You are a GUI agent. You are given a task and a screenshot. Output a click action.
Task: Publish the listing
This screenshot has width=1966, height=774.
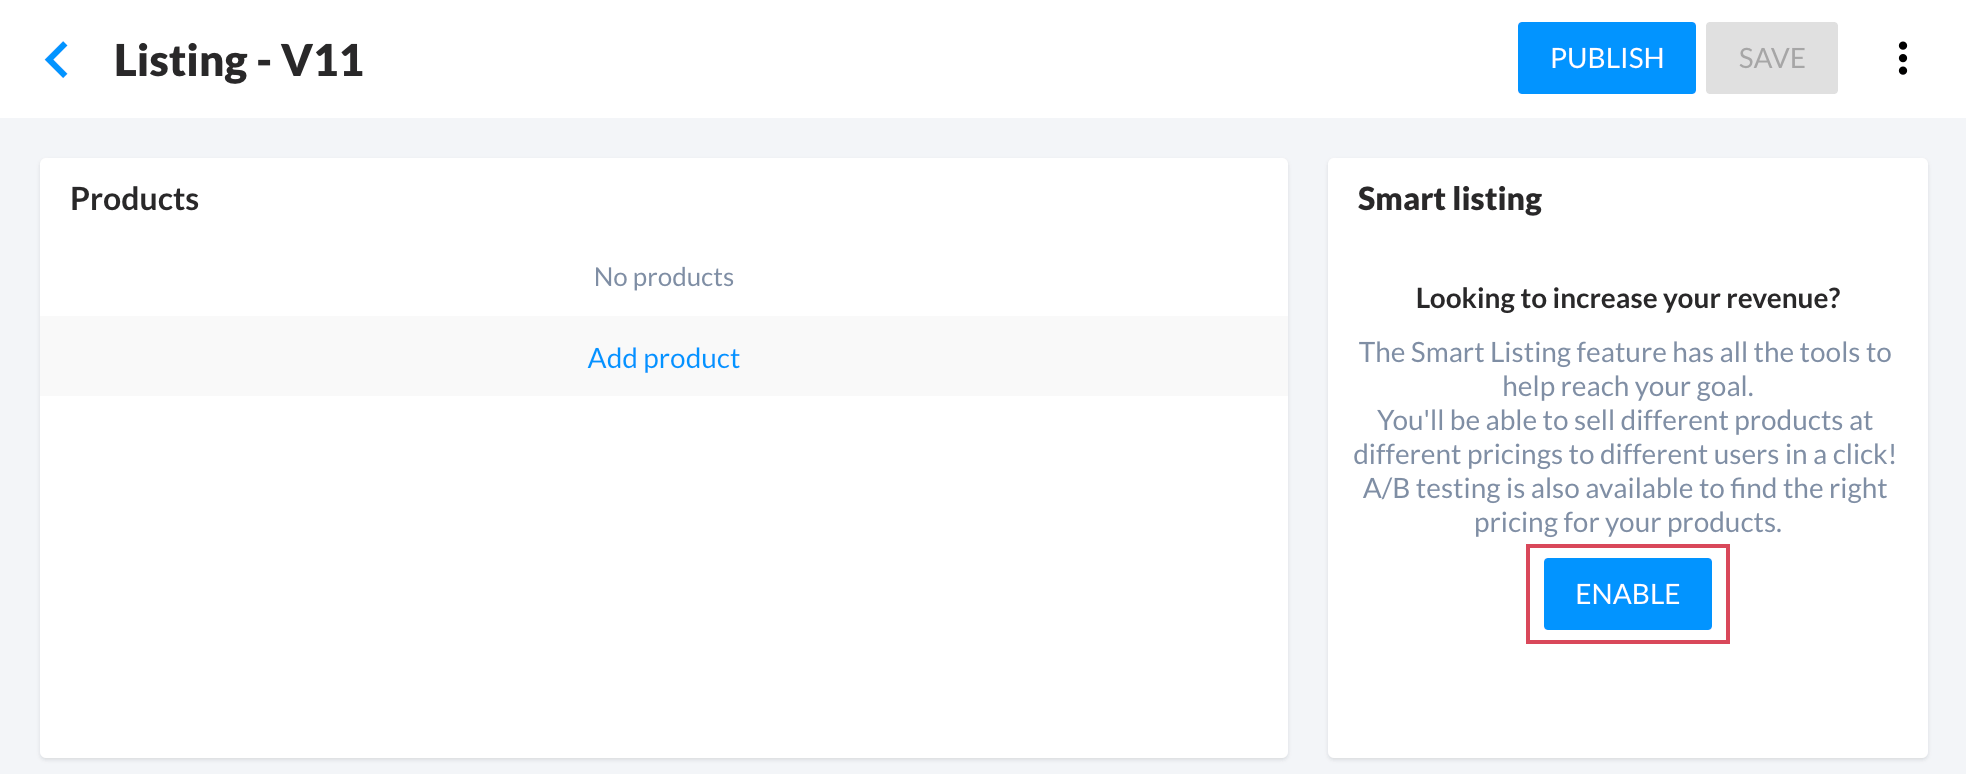coord(1606,58)
